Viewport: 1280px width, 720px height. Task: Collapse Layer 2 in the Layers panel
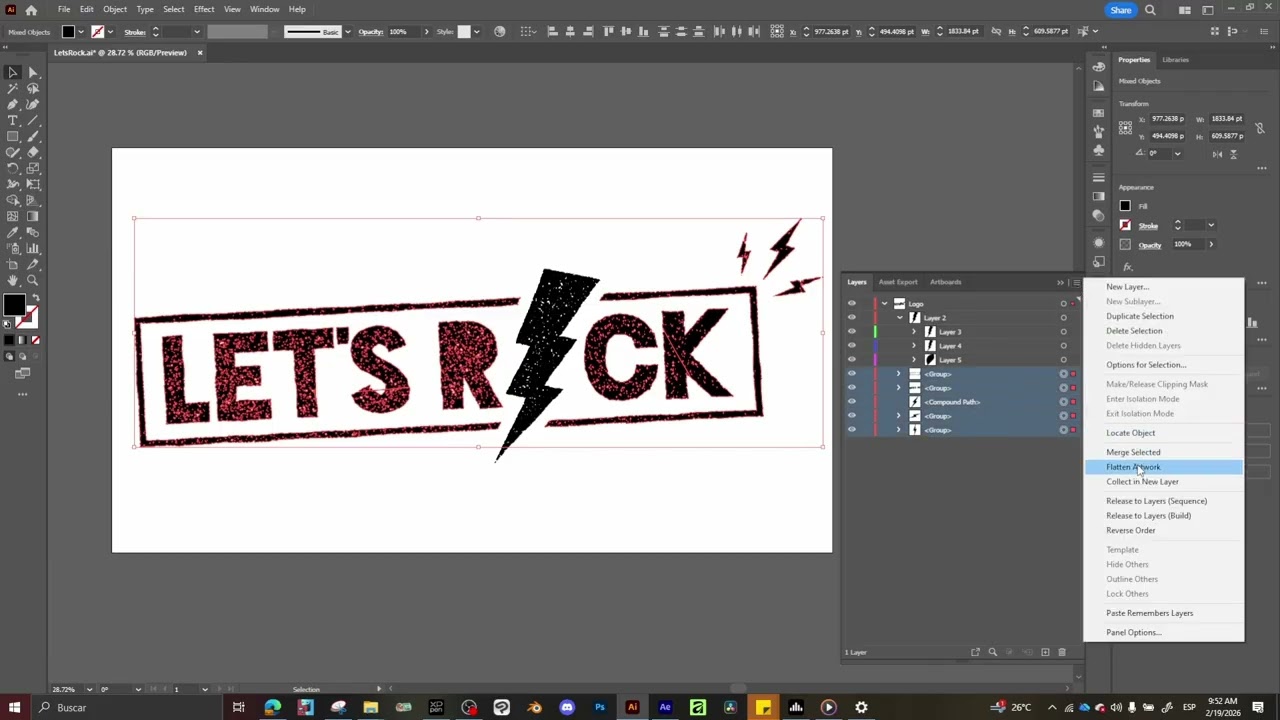(899, 317)
